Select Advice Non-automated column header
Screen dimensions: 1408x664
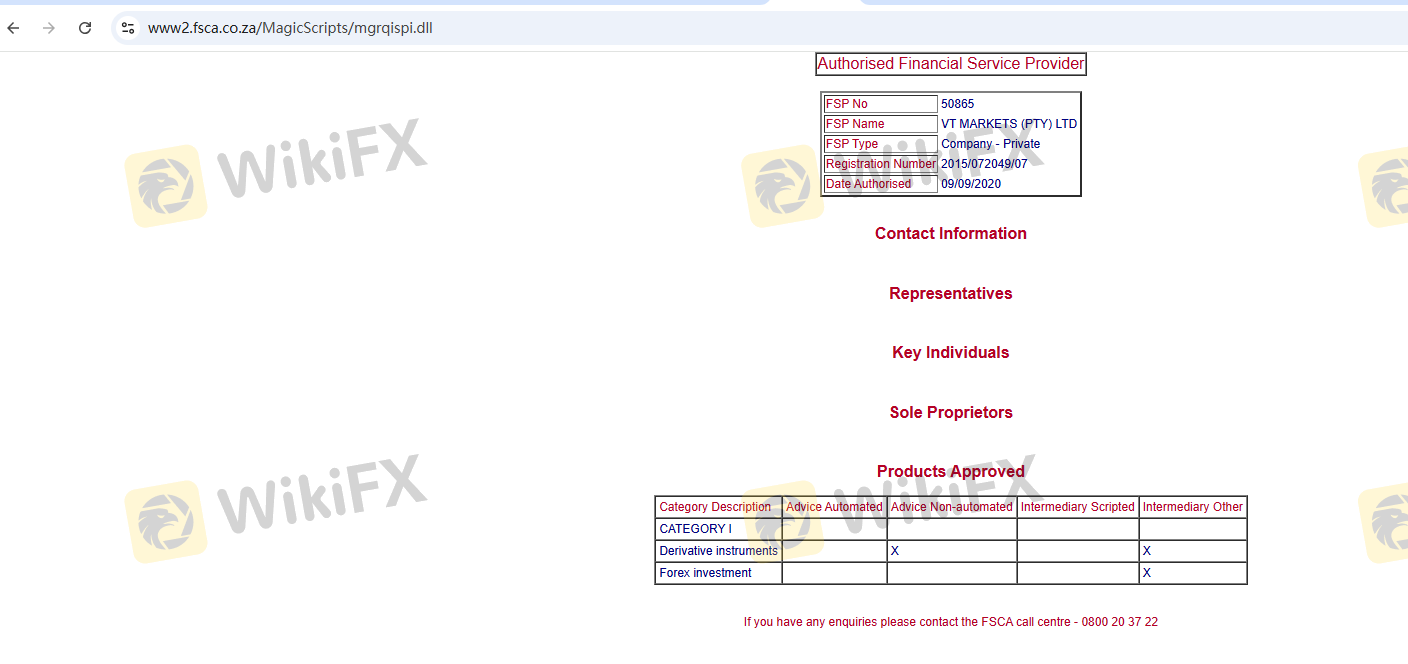tap(951, 507)
